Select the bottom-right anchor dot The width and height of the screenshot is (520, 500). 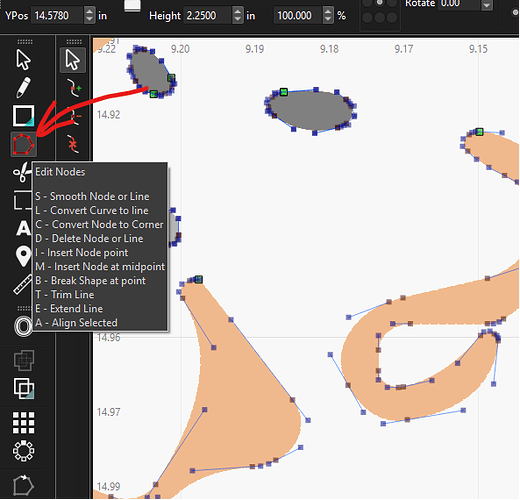coord(392,17)
